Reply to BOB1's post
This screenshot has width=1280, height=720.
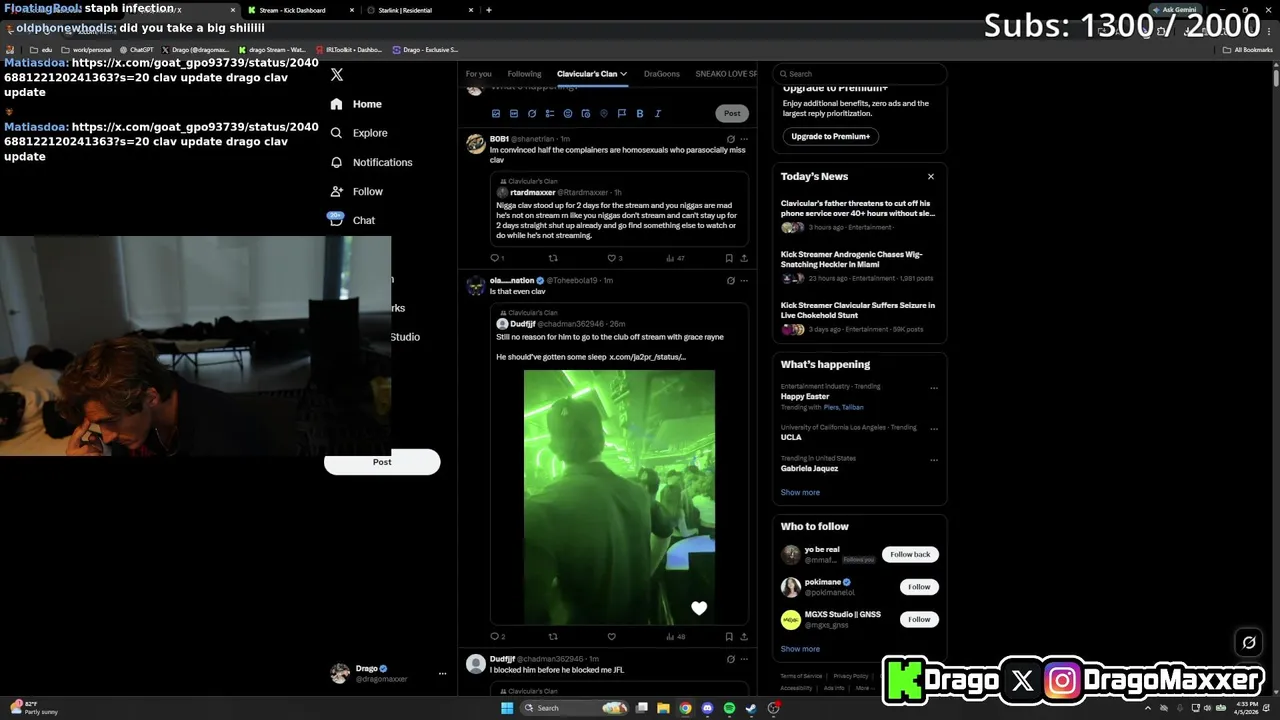tap(496, 258)
